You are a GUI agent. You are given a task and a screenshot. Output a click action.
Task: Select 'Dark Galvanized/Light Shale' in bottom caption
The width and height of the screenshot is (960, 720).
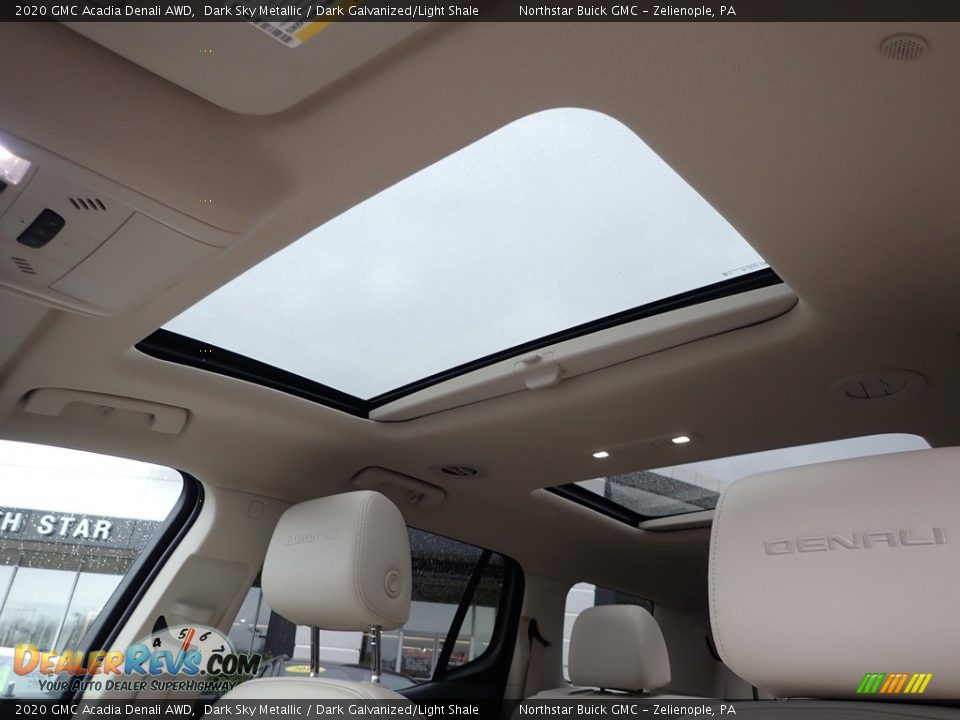tap(397, 710)
